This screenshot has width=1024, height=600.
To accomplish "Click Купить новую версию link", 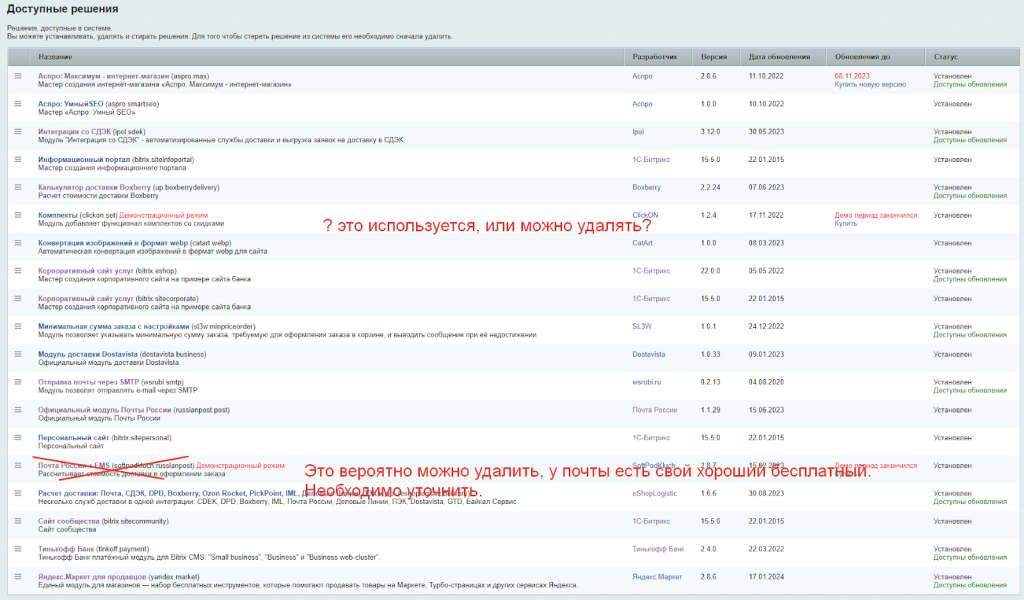I will (870, 84).
